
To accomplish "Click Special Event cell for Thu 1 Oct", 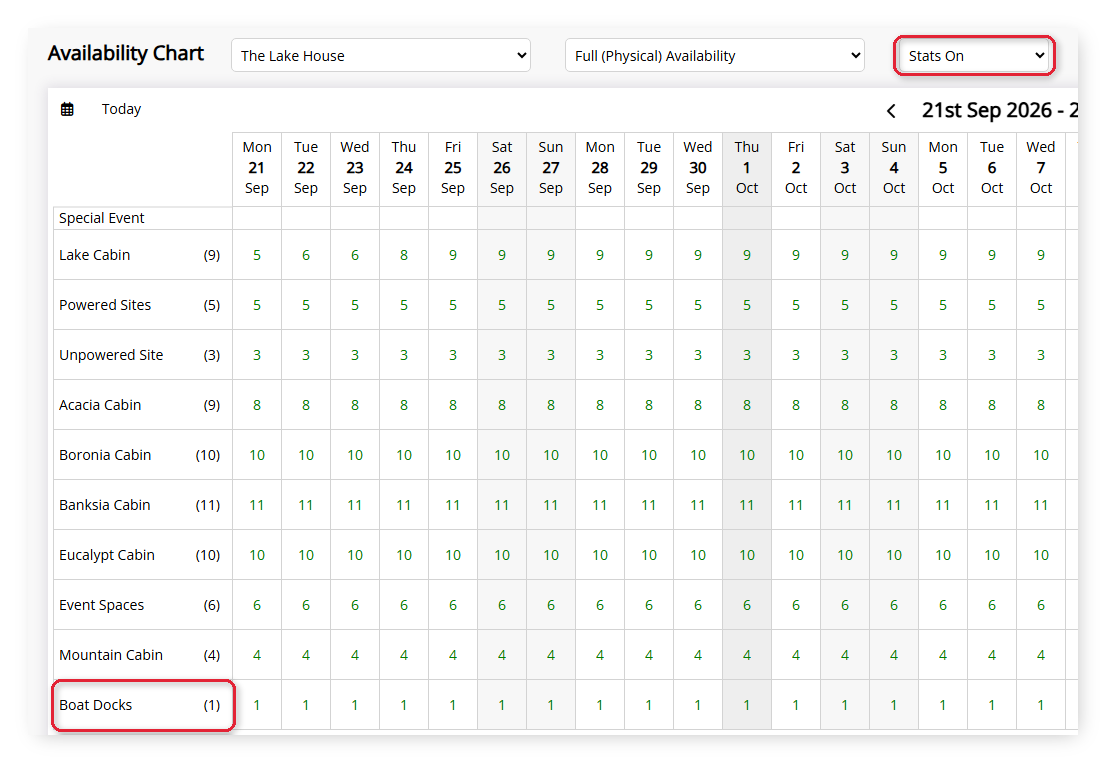I will [747, 218].
